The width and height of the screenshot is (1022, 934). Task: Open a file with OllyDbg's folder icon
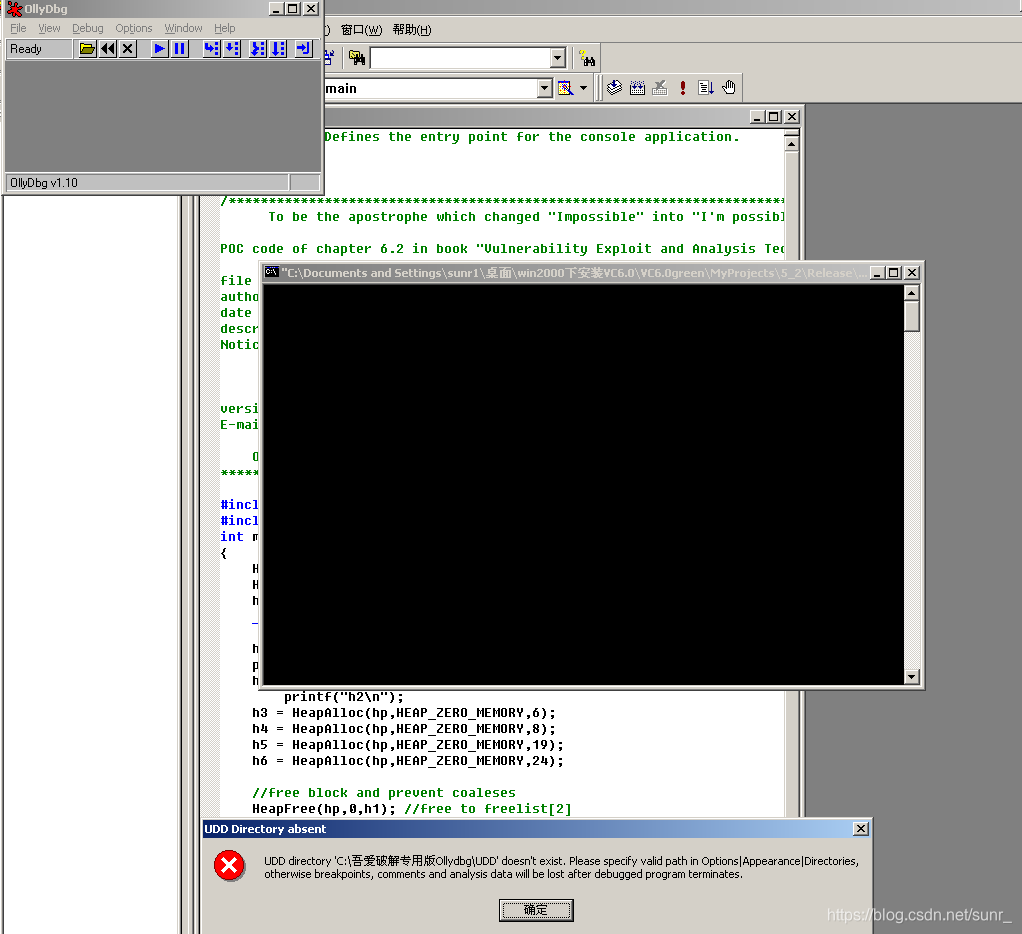click(87, 49)
